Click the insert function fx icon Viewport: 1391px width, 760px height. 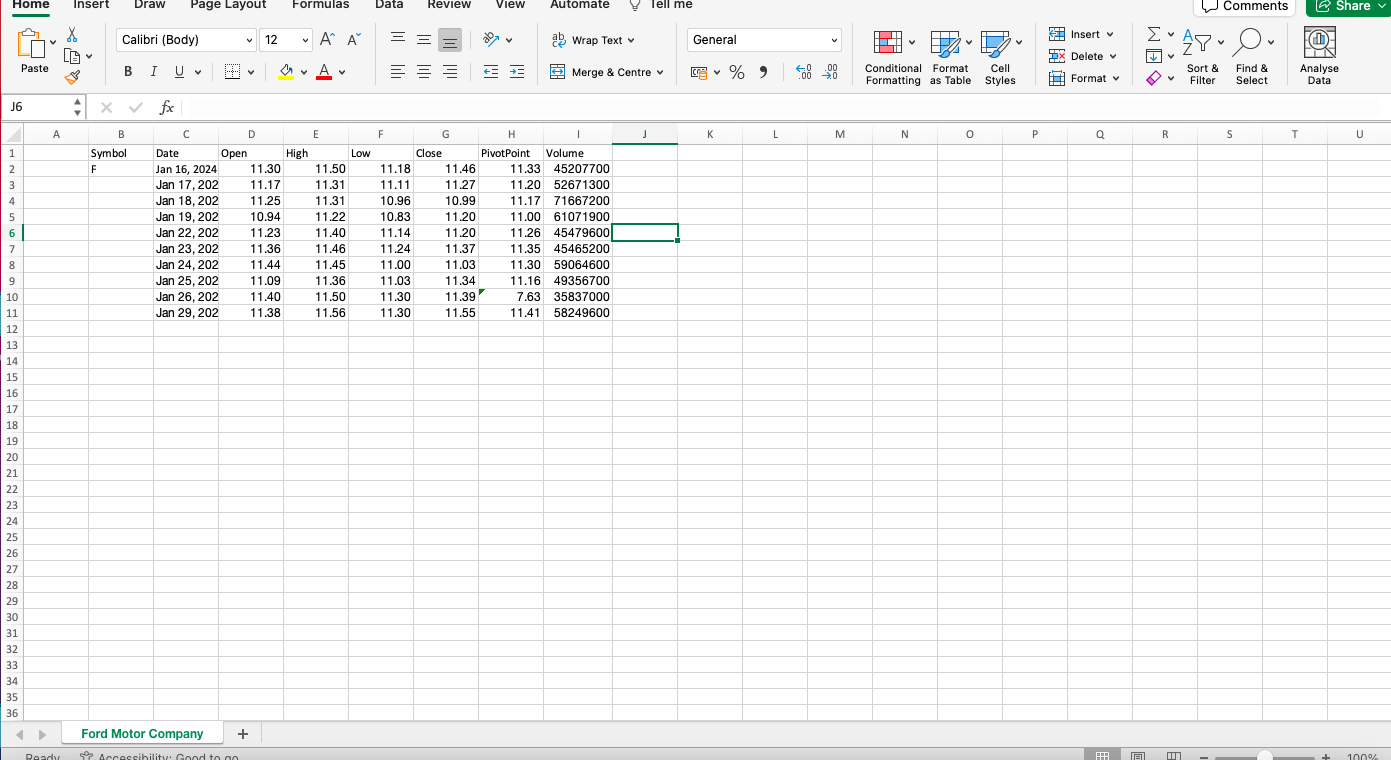coord(167,106)
